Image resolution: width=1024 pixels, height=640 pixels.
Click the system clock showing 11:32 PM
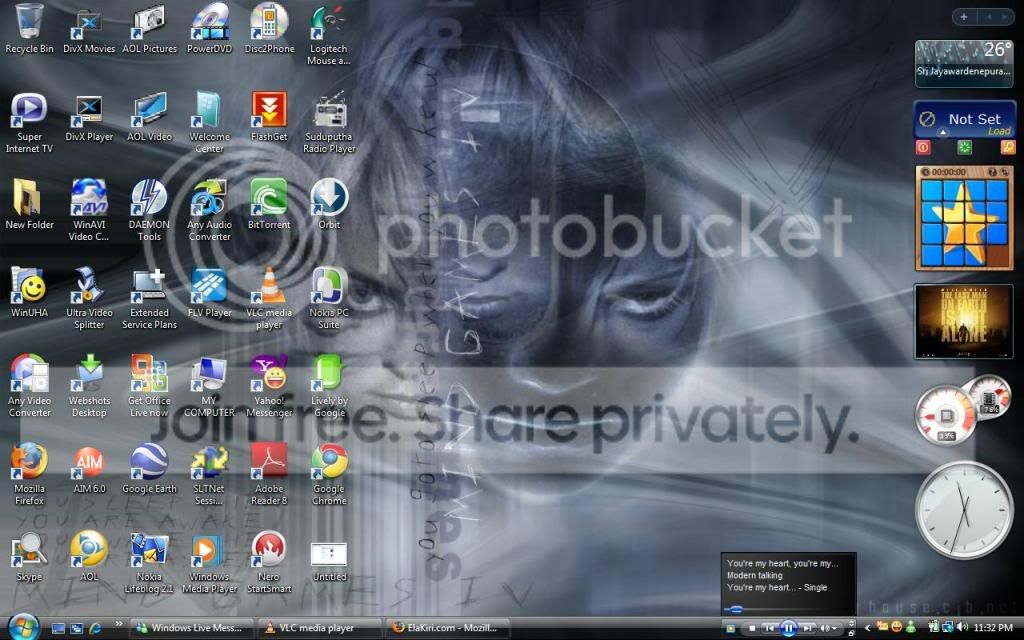point(993,628)
